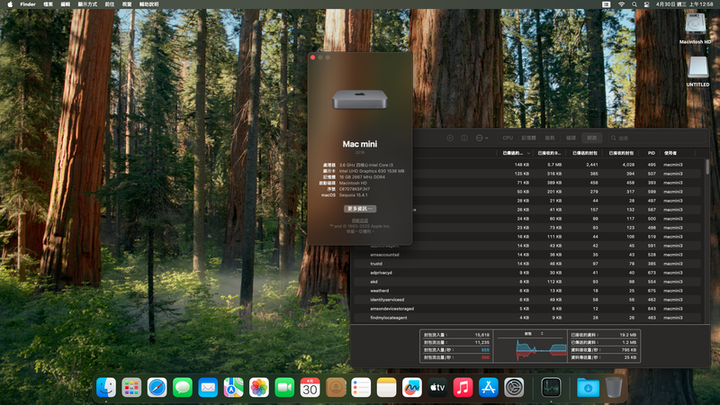Open Maps from the Dock
Screen dimensions: 720x405
233,388
